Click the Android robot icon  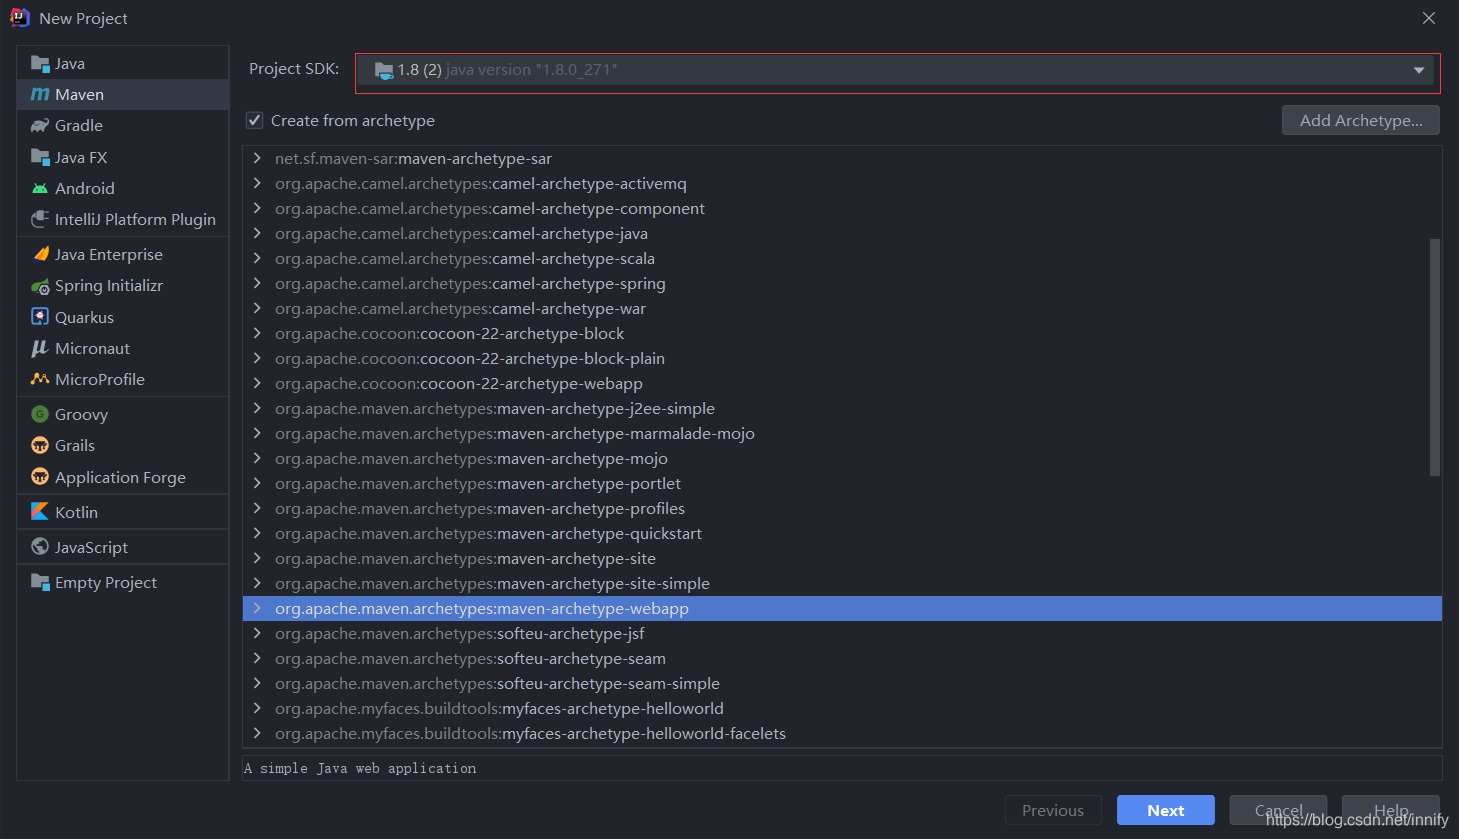(40, 188)
